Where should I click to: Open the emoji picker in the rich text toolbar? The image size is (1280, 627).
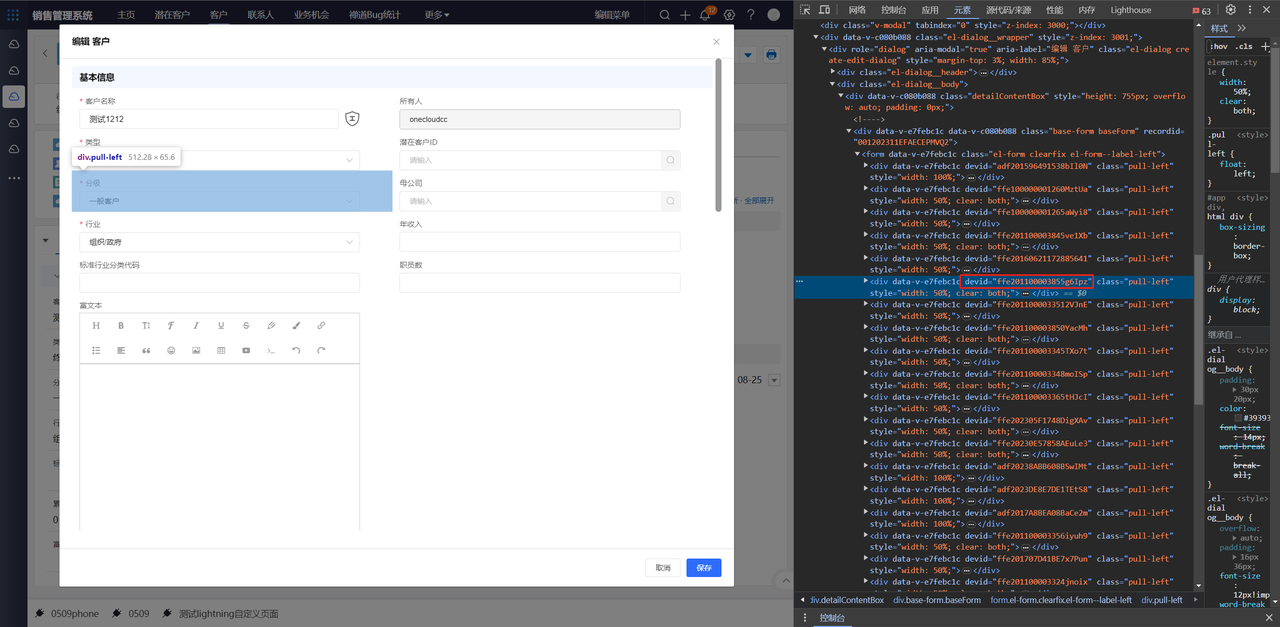pyautogui.click(x=171, y=351)
